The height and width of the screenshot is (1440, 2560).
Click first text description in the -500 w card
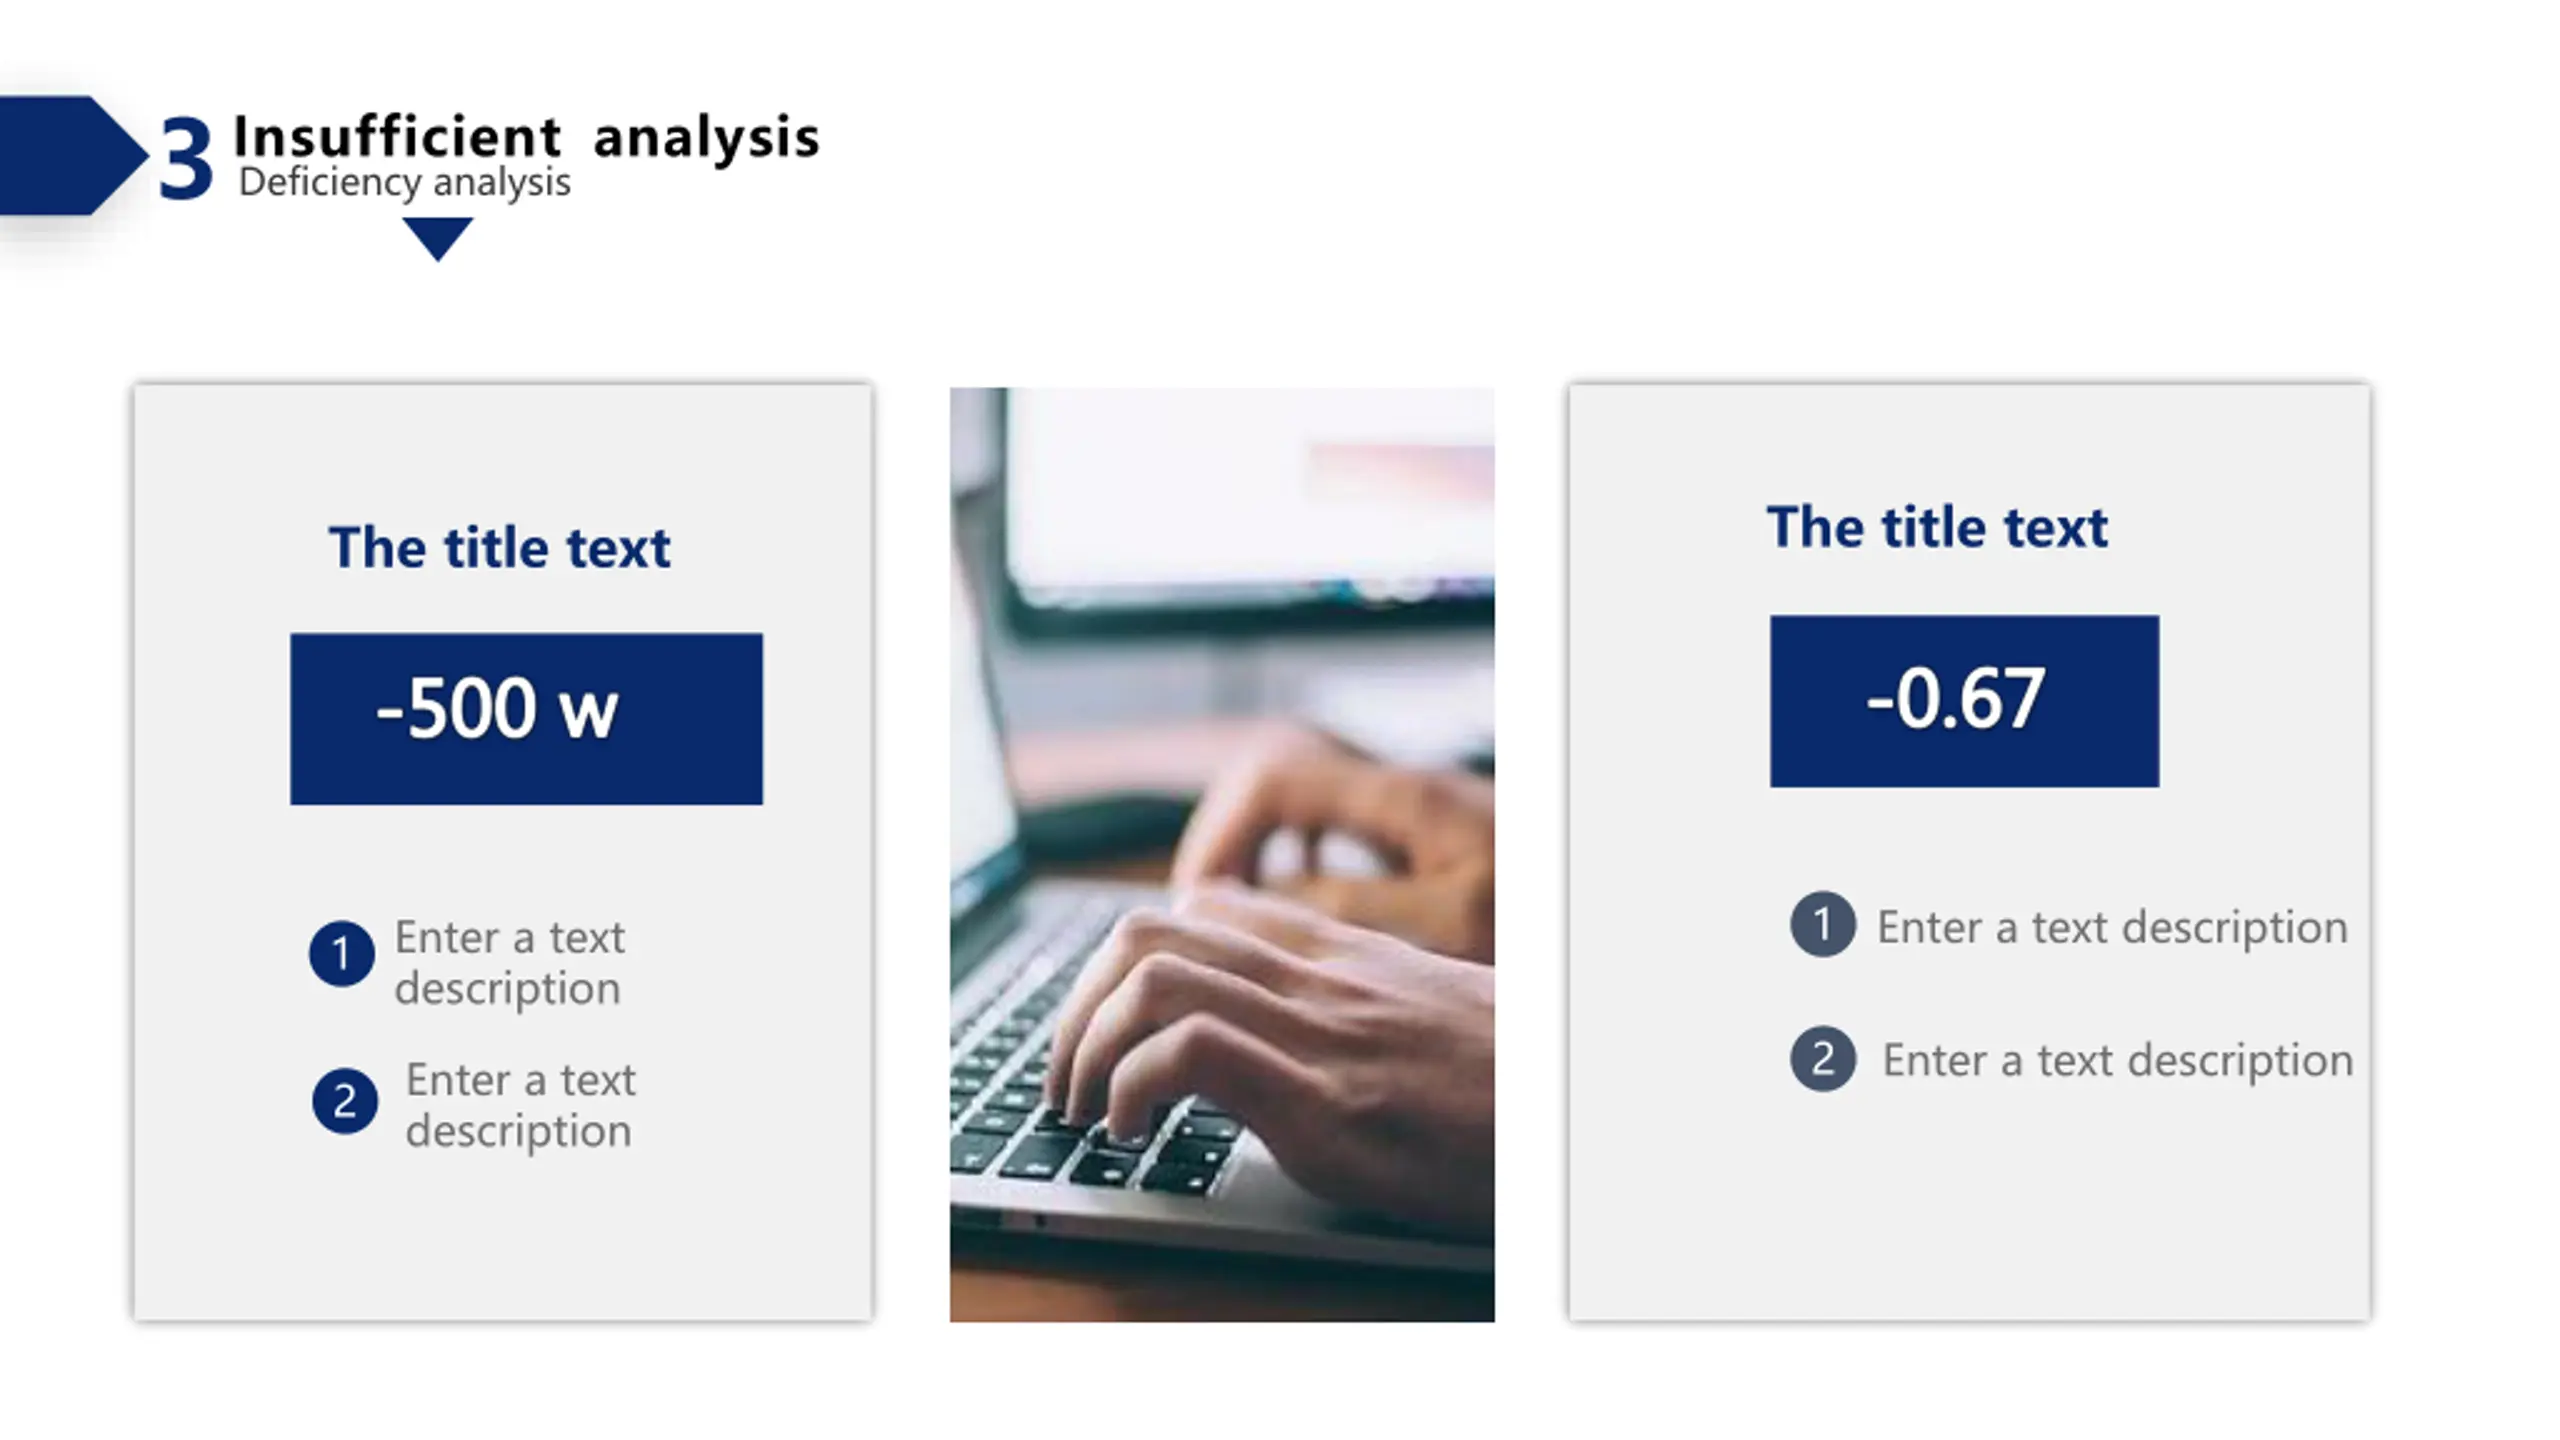(x=510, y=962)
